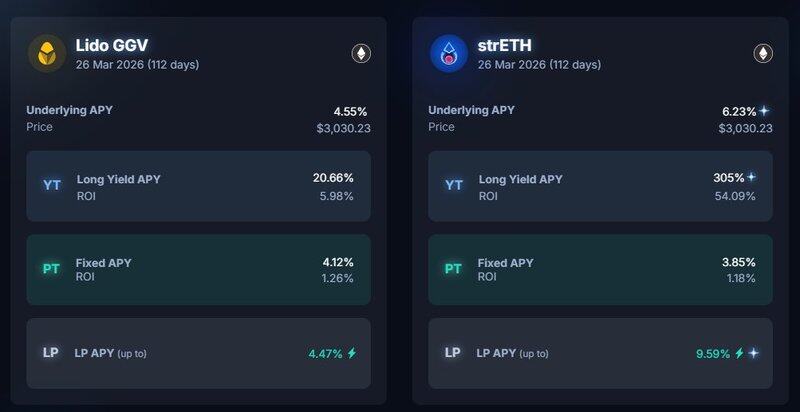Click lightning bolt icon next to 9.59%
Viewport: 800px width, 412px height.
(x=739, y=353)
